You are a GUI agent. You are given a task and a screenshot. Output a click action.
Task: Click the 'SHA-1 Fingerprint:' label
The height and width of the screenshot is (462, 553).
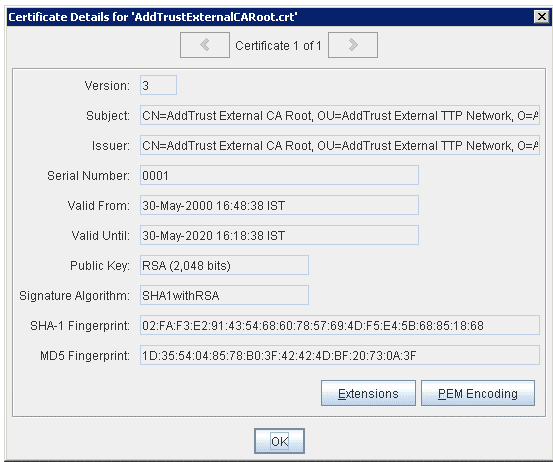click(80, 326)
